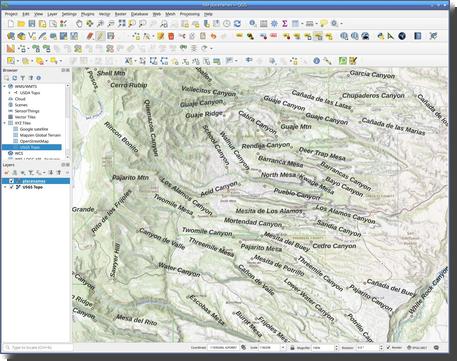Viewport: 457px width, 361px height.
Task: Click the Coordinate field in status bar
Action: tap(223, 348)
